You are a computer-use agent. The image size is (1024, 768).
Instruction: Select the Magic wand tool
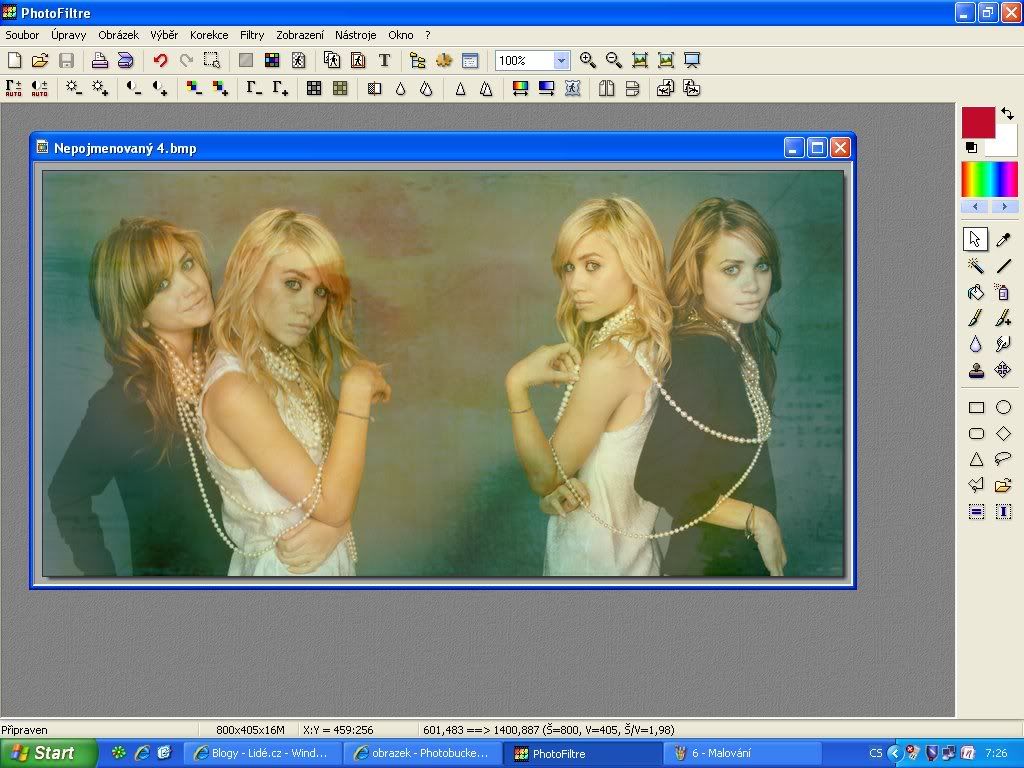pos(976,266)
